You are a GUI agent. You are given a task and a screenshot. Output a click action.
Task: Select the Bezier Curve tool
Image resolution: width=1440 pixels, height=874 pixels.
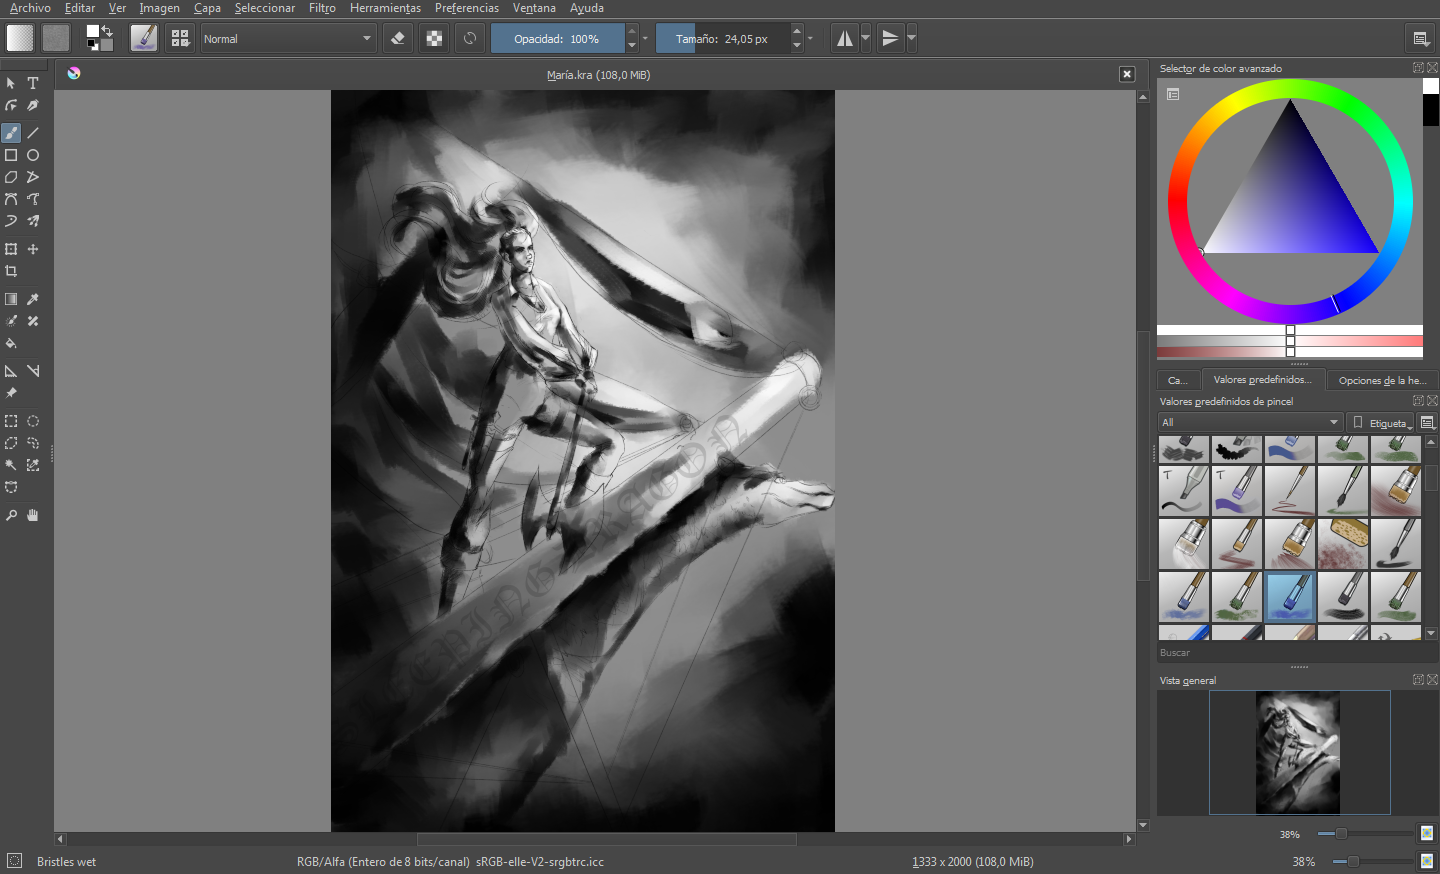point(11,199)
